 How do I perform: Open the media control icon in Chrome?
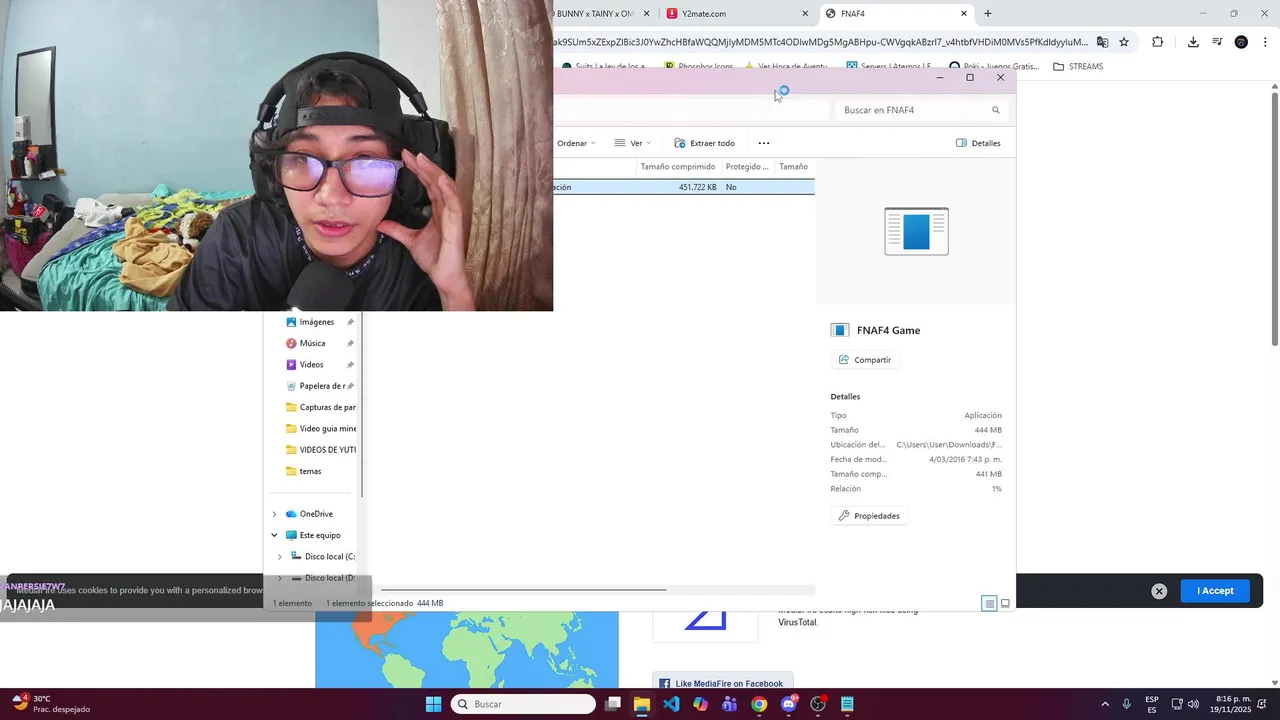pyautogui.click(x=1217, y=42)
